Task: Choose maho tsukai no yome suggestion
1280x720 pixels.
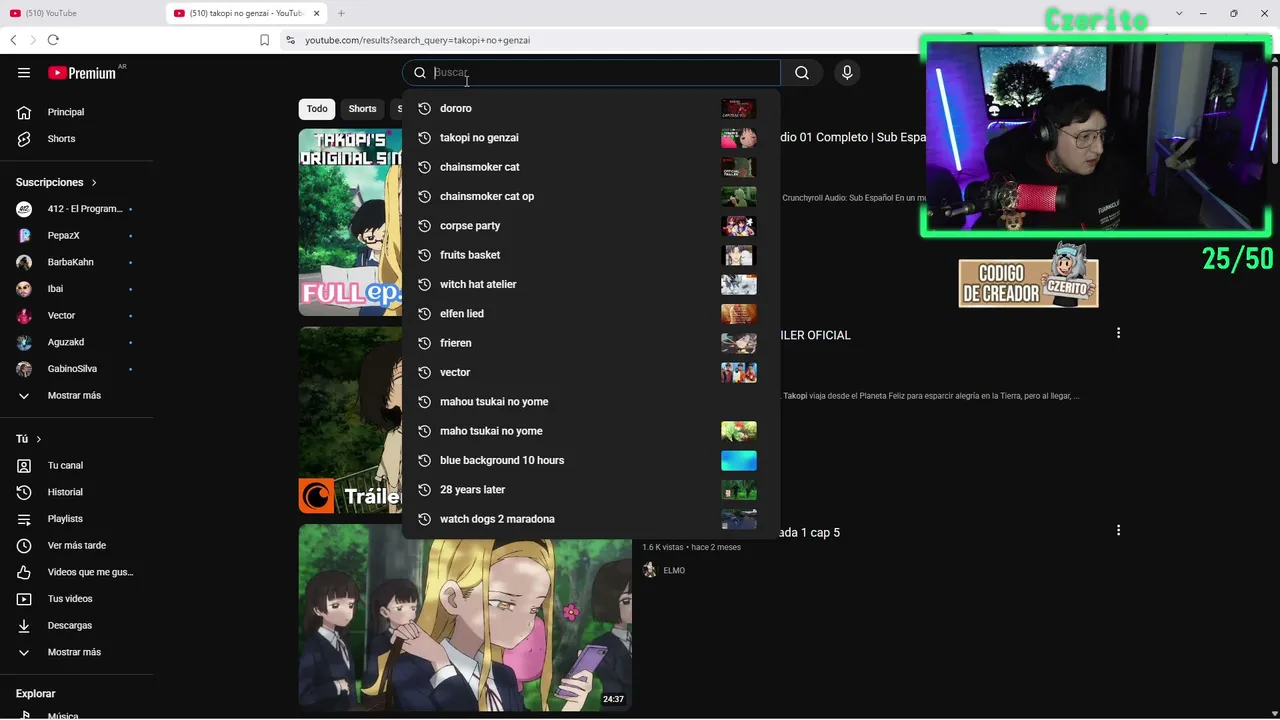Action: click(591, 431)
